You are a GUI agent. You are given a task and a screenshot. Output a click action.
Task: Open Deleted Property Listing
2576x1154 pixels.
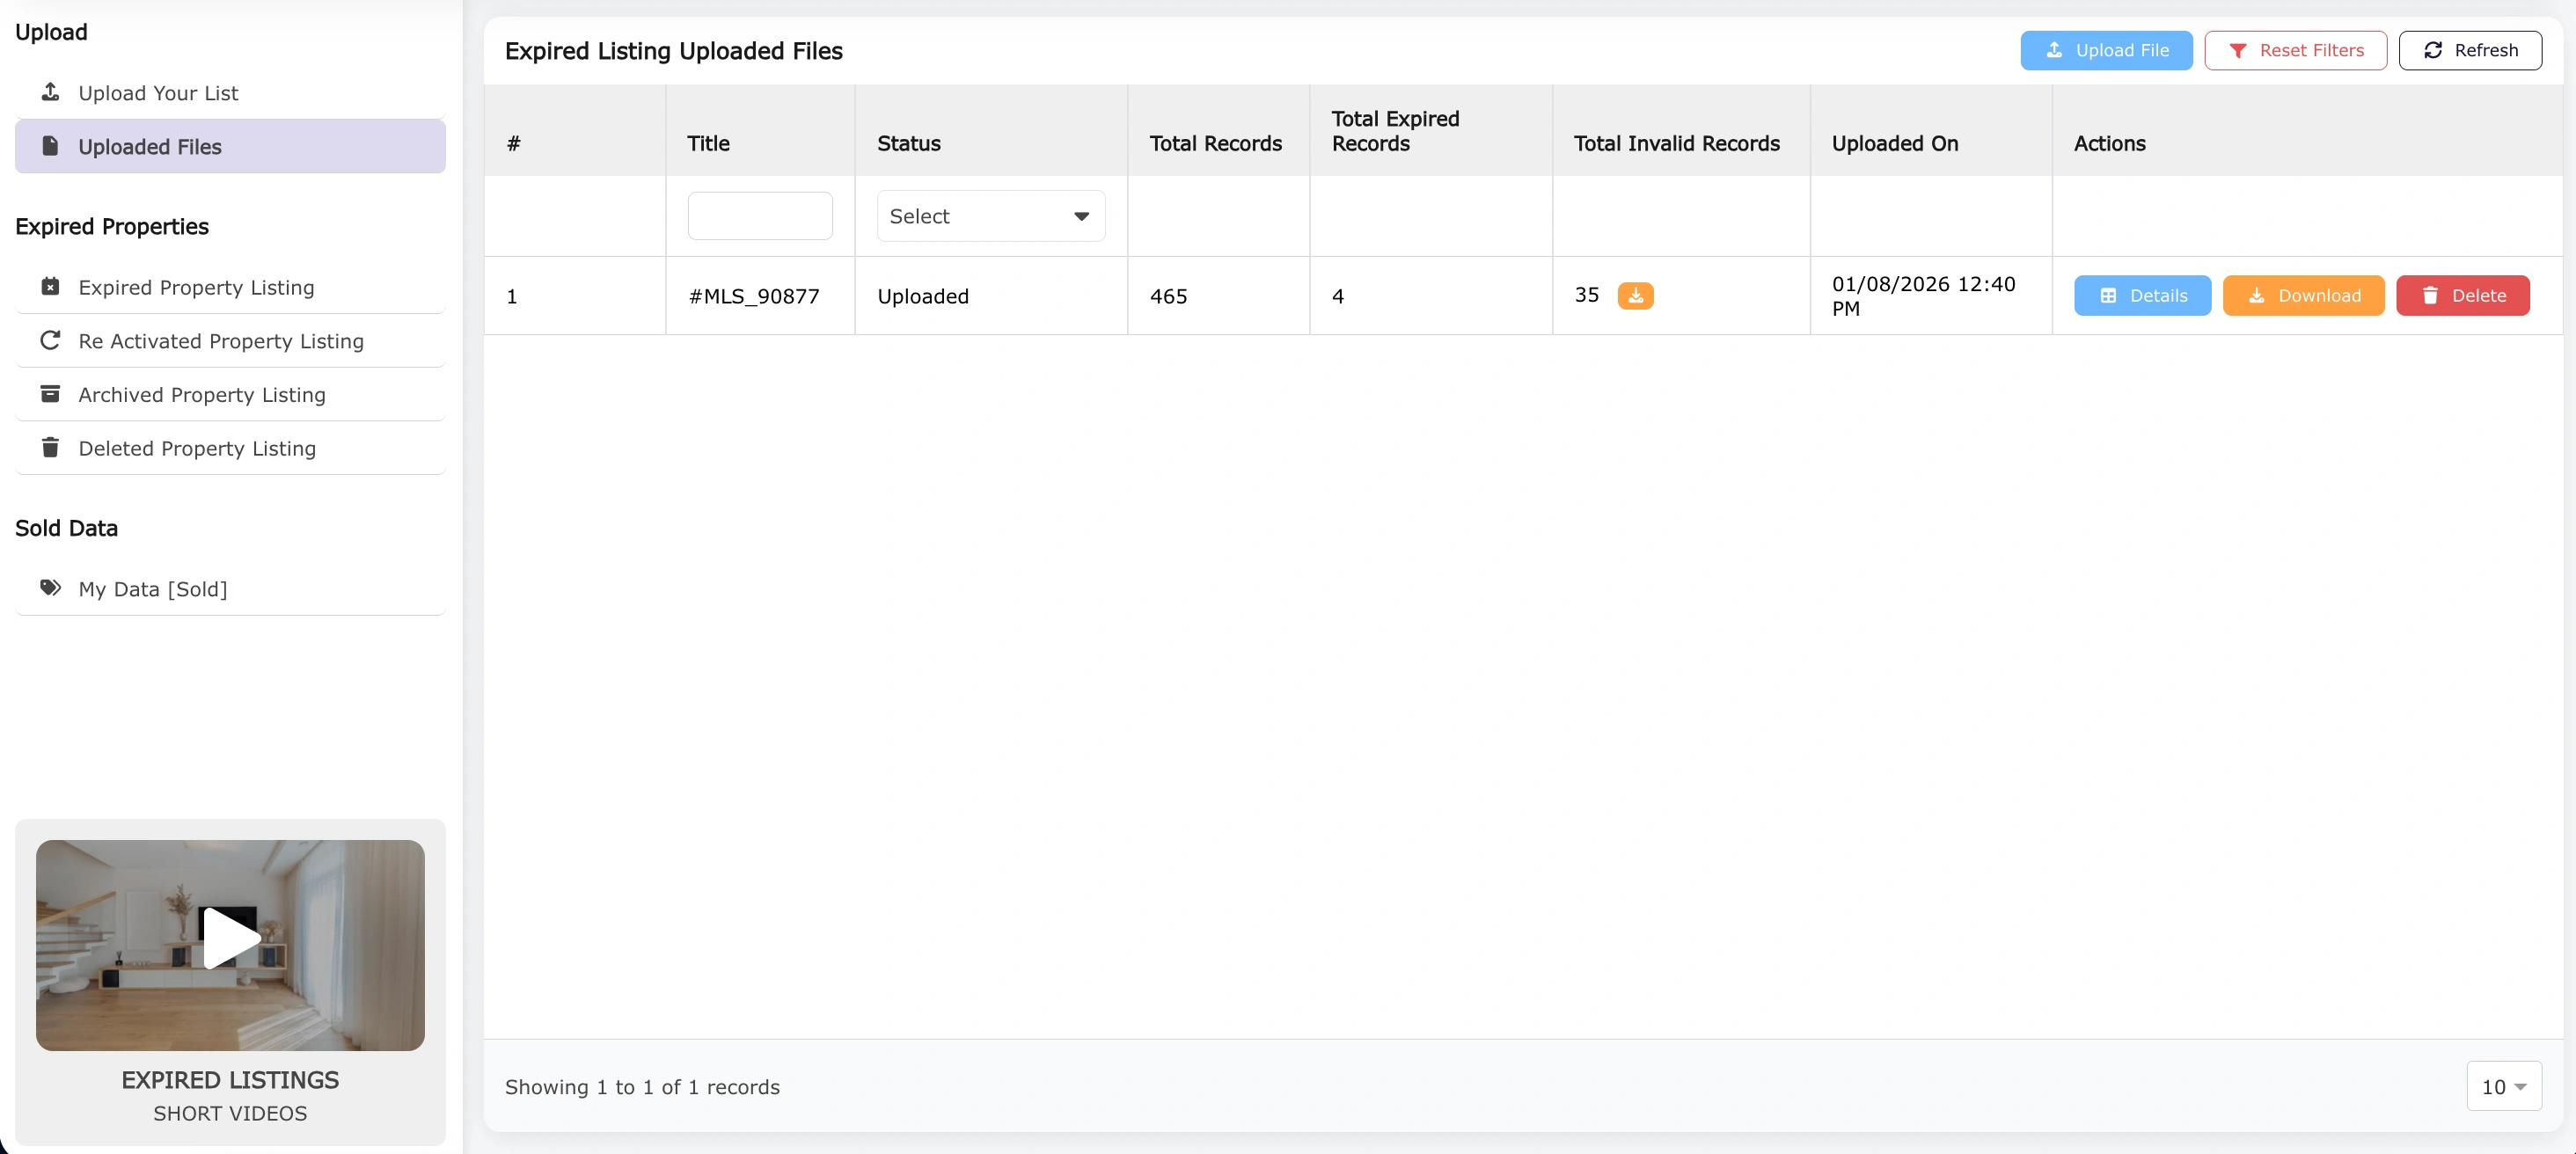point(197,448)
